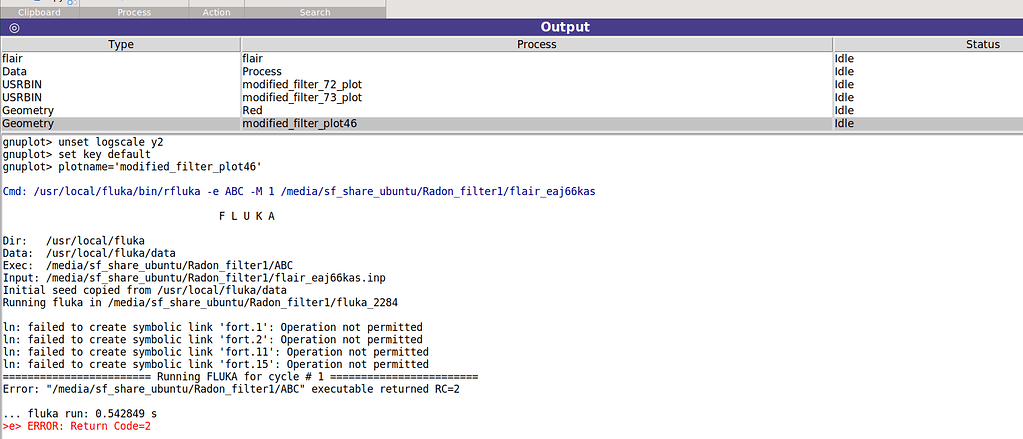Click the Running FLUKA for cycle line
Image resolution: width=1023 pixels, height=439 pixels.
tap(240, 377)
